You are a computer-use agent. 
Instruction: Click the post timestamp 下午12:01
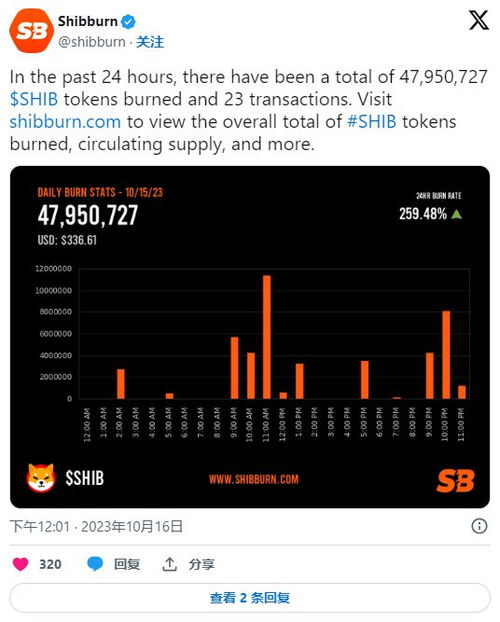click(x=40, y=527)
